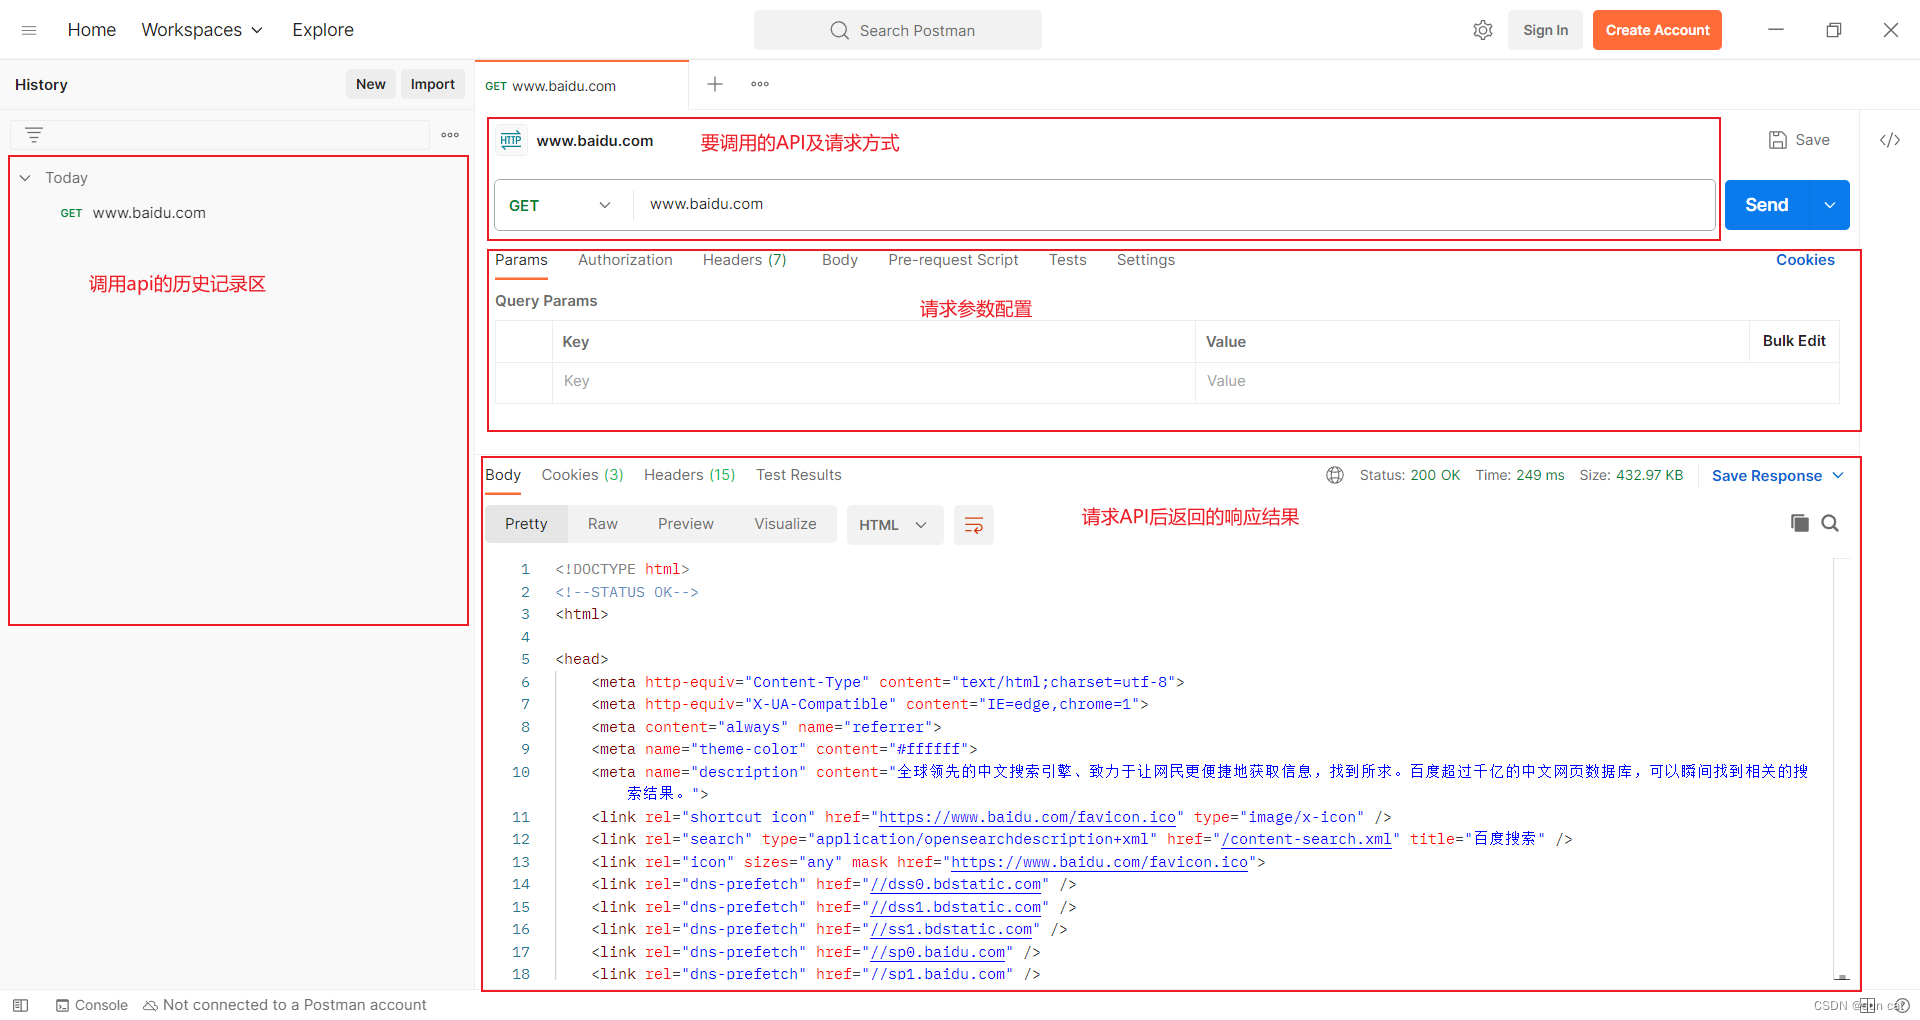Click the Cookies link
Viewport: 1920px width, 1020px height.
click(1805, 260)
